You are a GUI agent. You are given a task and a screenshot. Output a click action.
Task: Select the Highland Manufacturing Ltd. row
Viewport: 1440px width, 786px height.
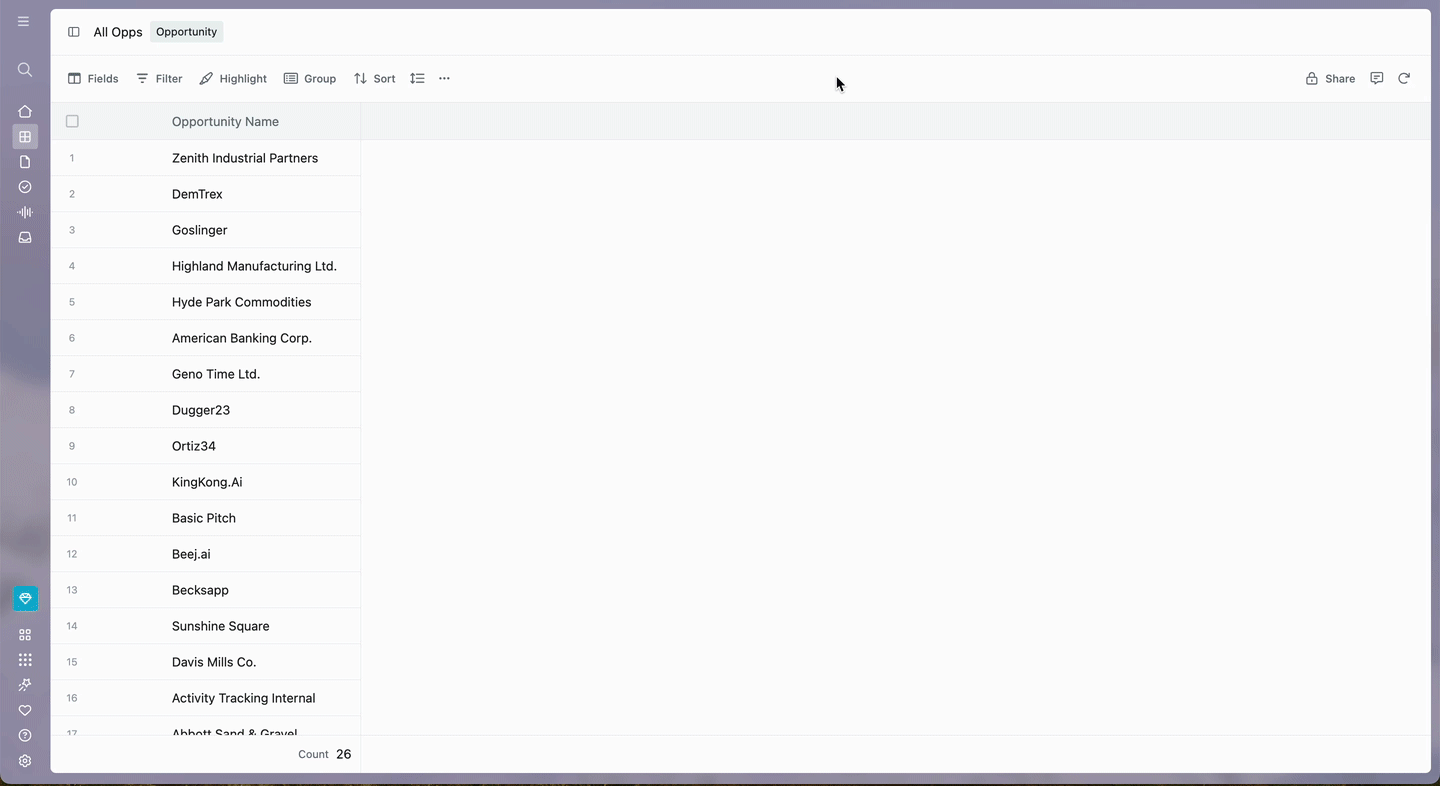point(205,266)
